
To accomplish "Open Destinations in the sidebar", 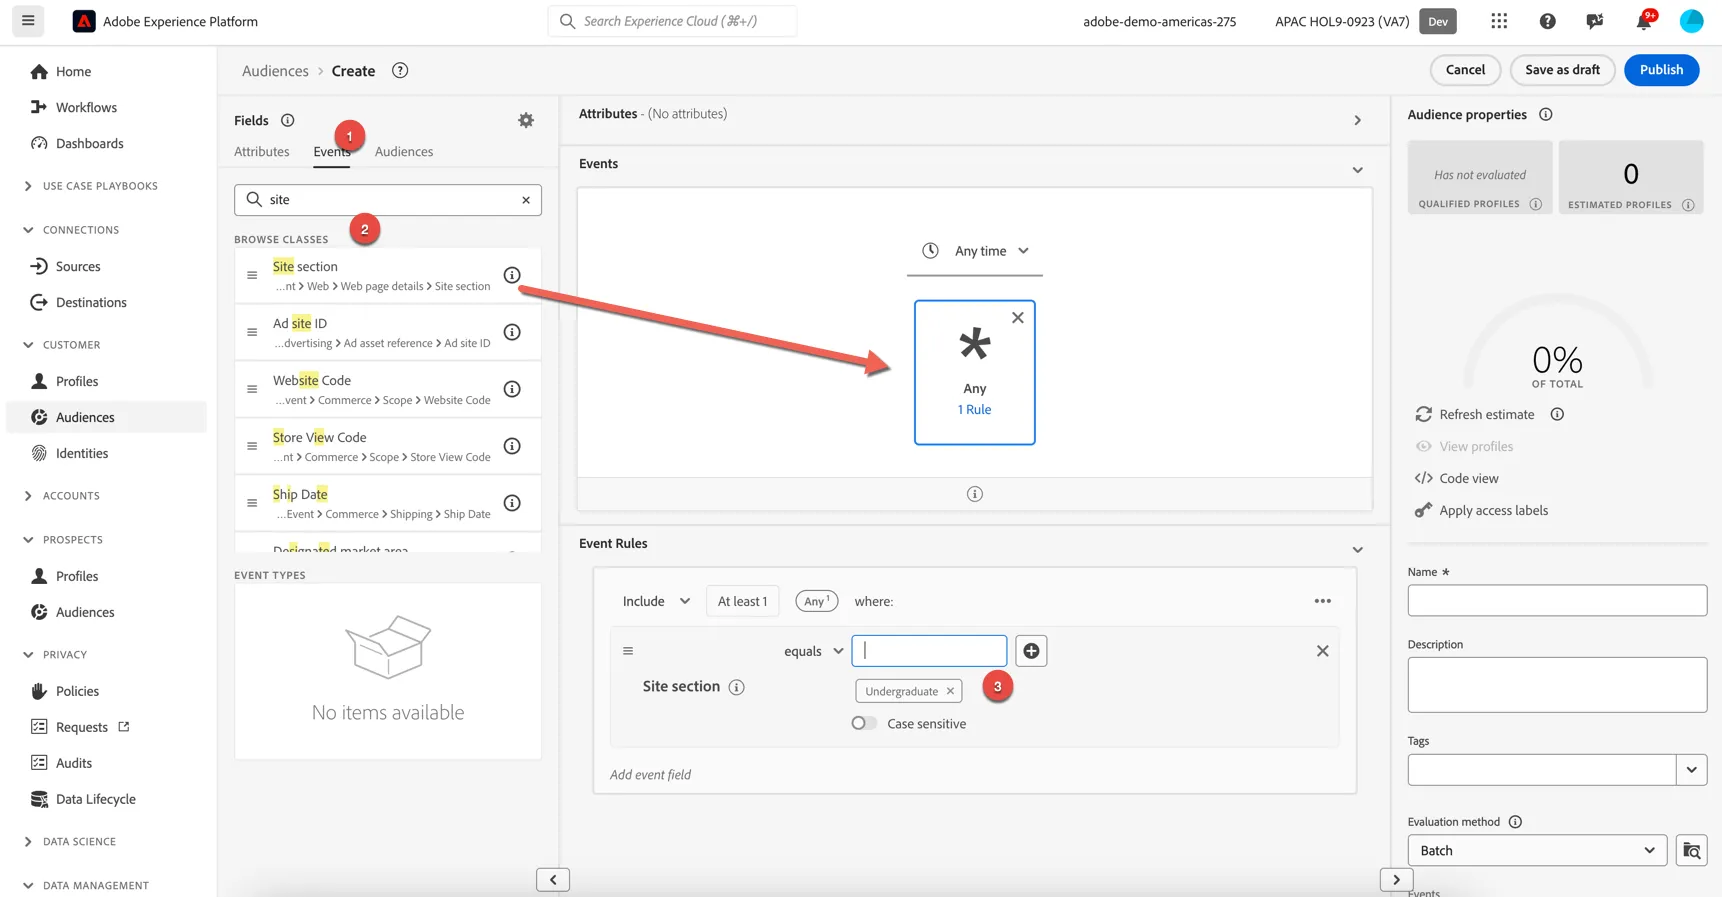I will point(91,302).
